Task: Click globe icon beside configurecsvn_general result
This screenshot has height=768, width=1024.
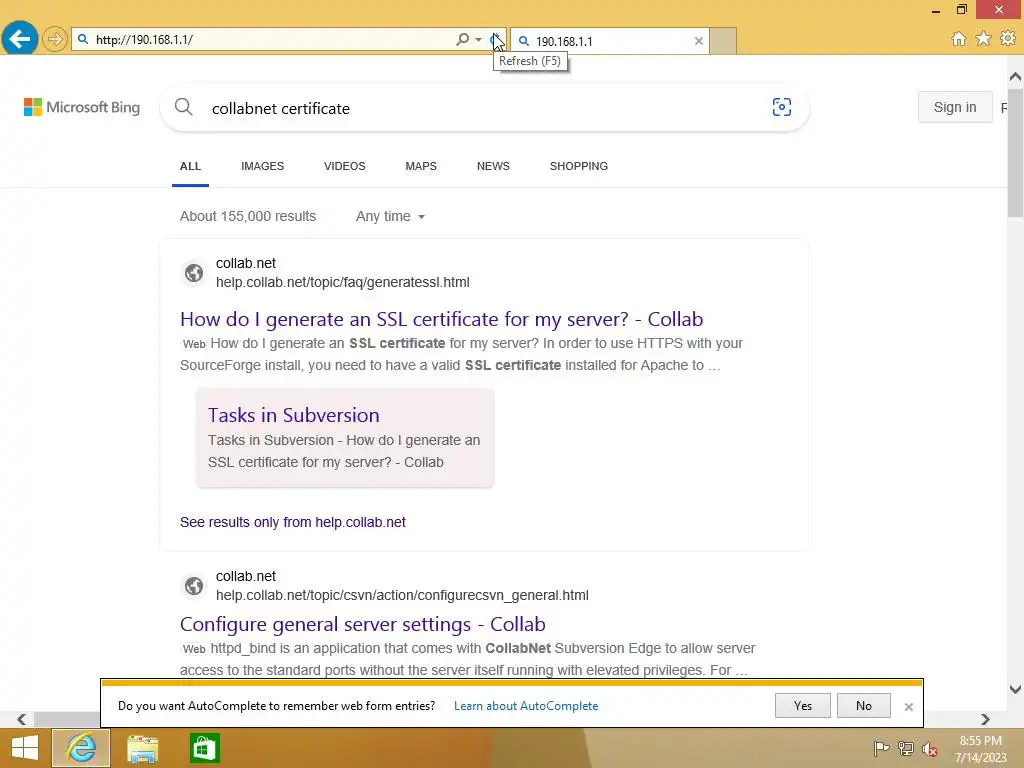Action: (x=194, y=586)
